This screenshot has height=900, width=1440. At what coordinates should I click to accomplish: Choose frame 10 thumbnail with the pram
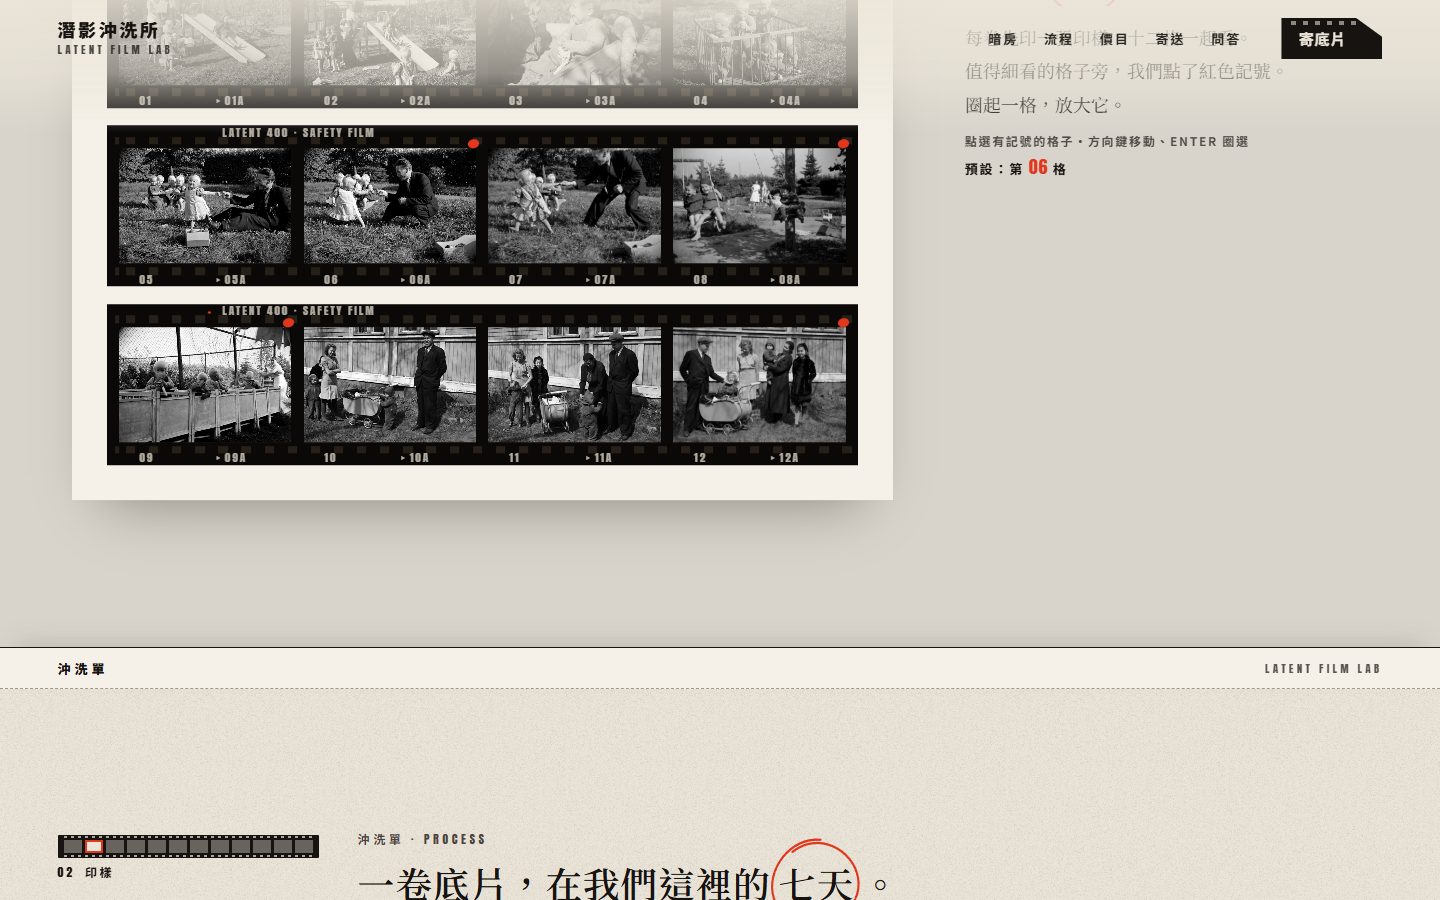[x=390, y=385]
